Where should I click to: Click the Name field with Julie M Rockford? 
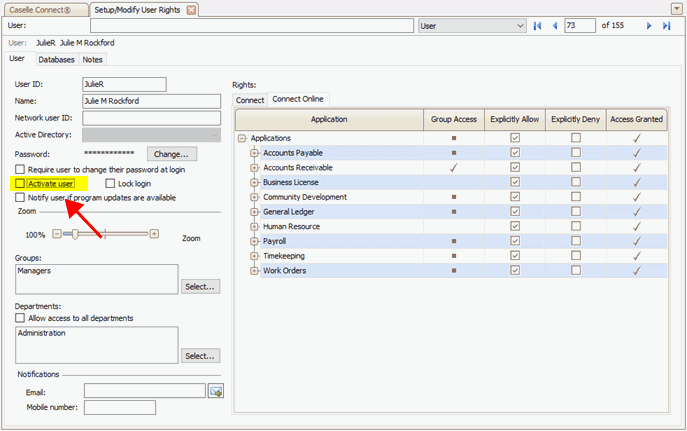(152, 101)
